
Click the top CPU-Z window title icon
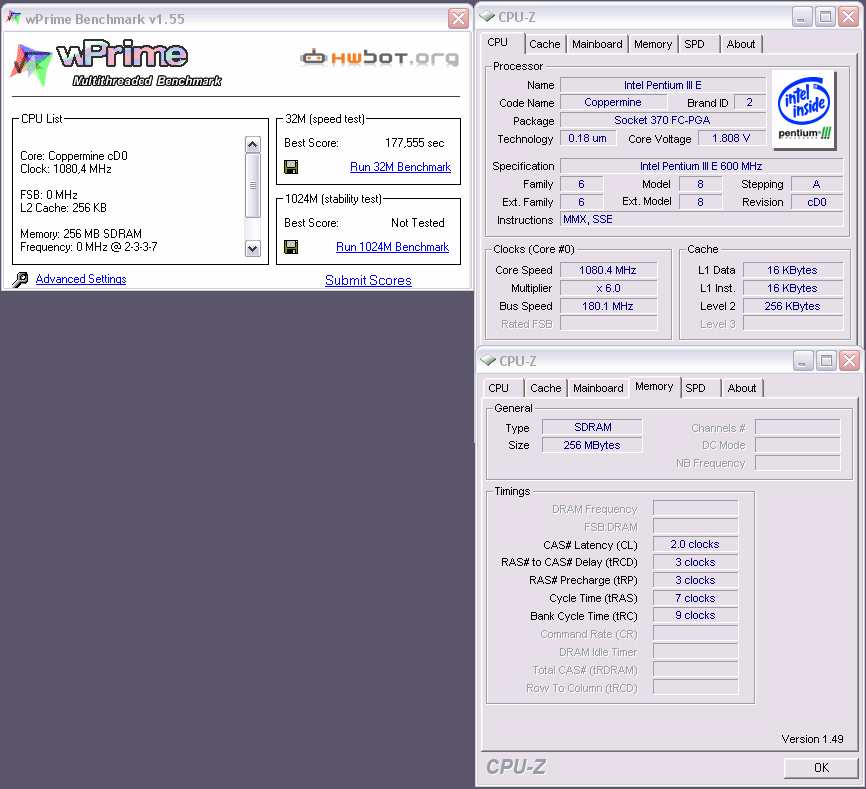[x=487, y=17]
